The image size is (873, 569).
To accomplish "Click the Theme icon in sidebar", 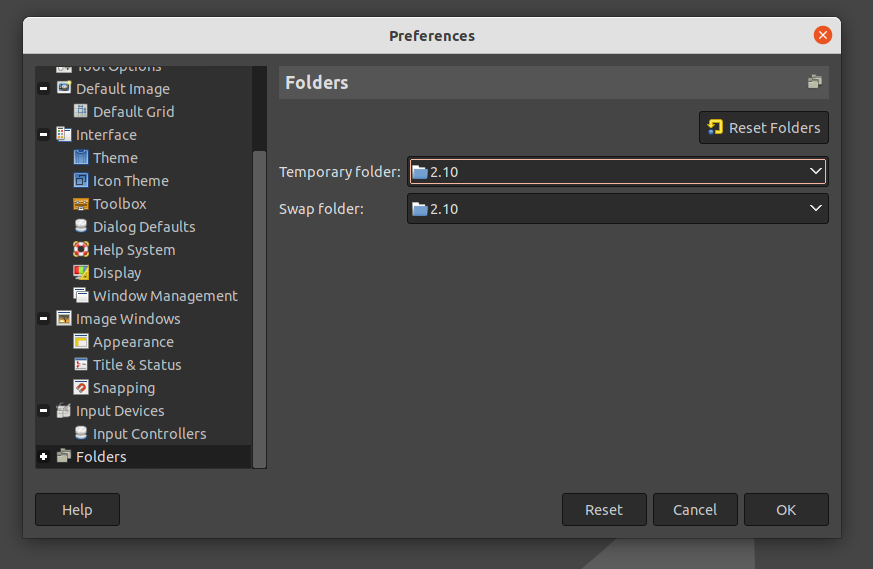I will [x=81, y=158].
